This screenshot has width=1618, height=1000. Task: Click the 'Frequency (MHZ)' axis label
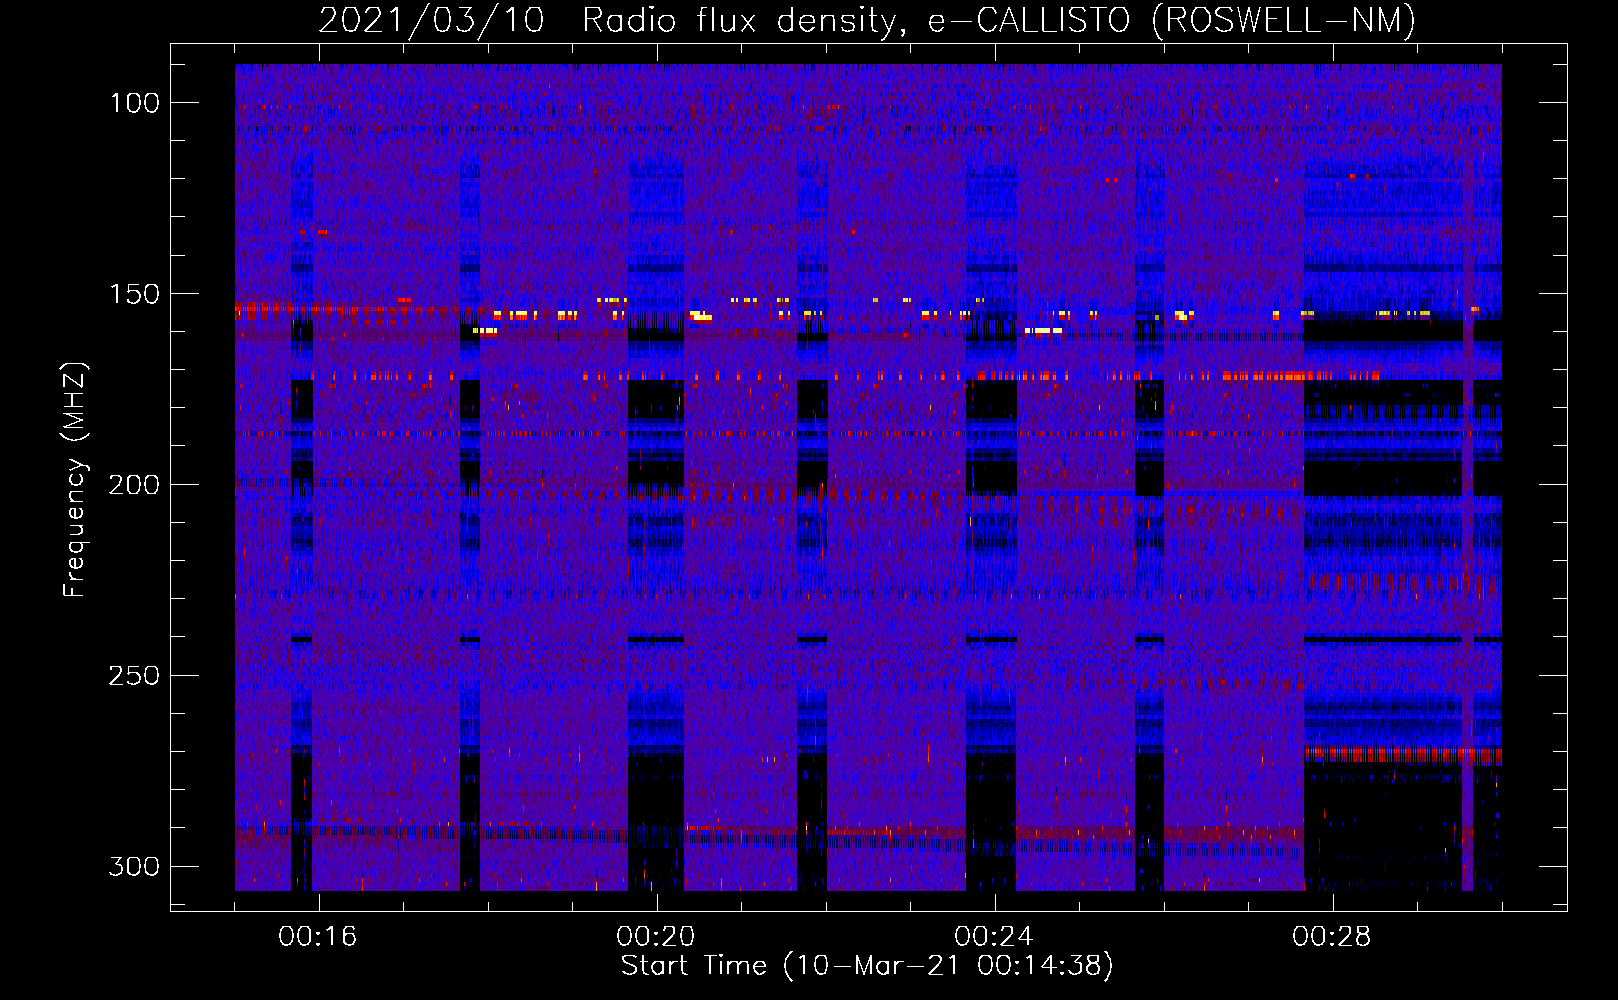[x=75, y=480]
